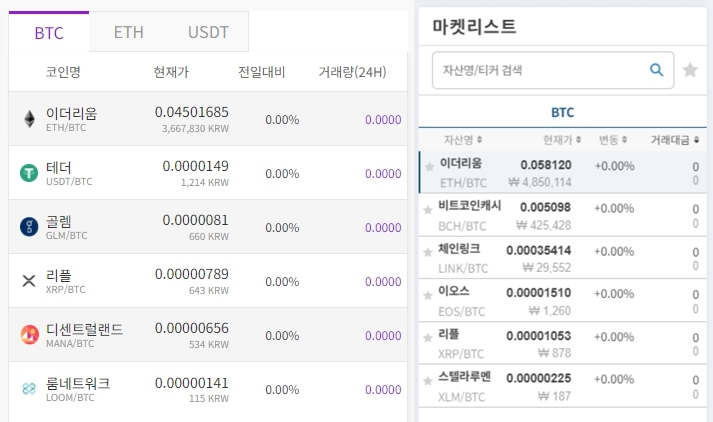This screenshot has height=422, width=713.
Task: Click the price 0.005098
Action: click(x=545, y=207)
